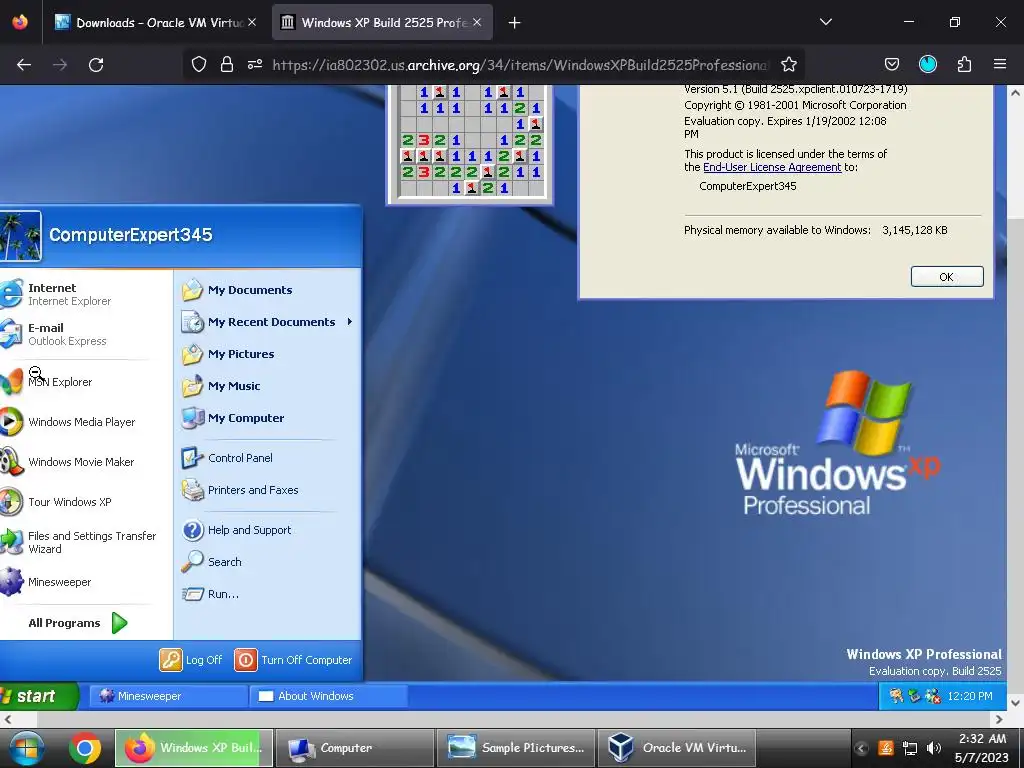Launch Google Chrome from the host taskbar

85,748
